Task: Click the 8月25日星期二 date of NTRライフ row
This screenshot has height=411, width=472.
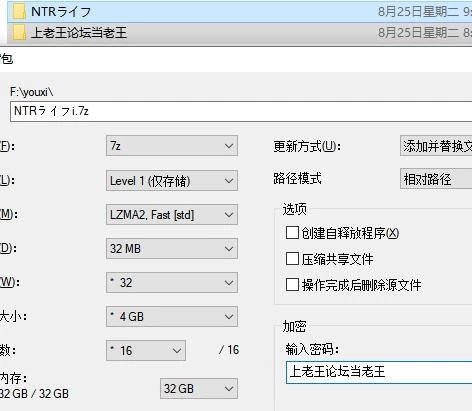Action: [x=418, y=12]
